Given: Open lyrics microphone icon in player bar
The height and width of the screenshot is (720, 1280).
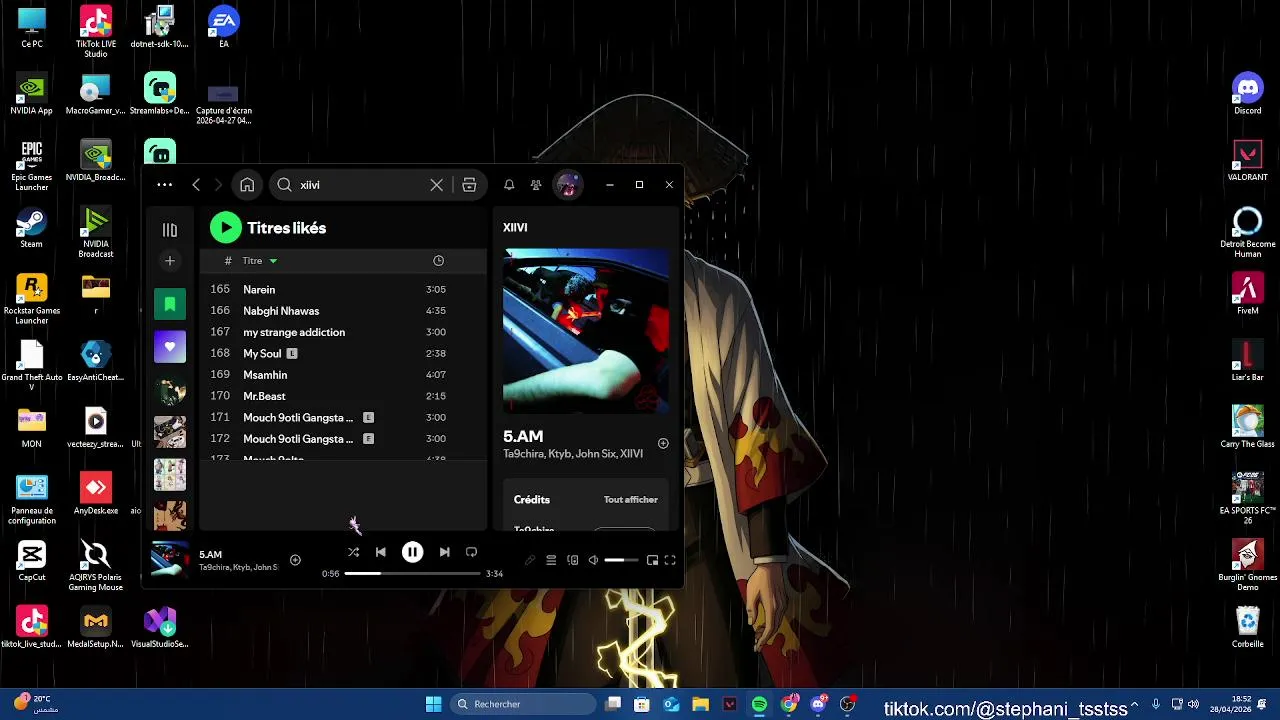Looking at the screenshot, I should 530,561.
